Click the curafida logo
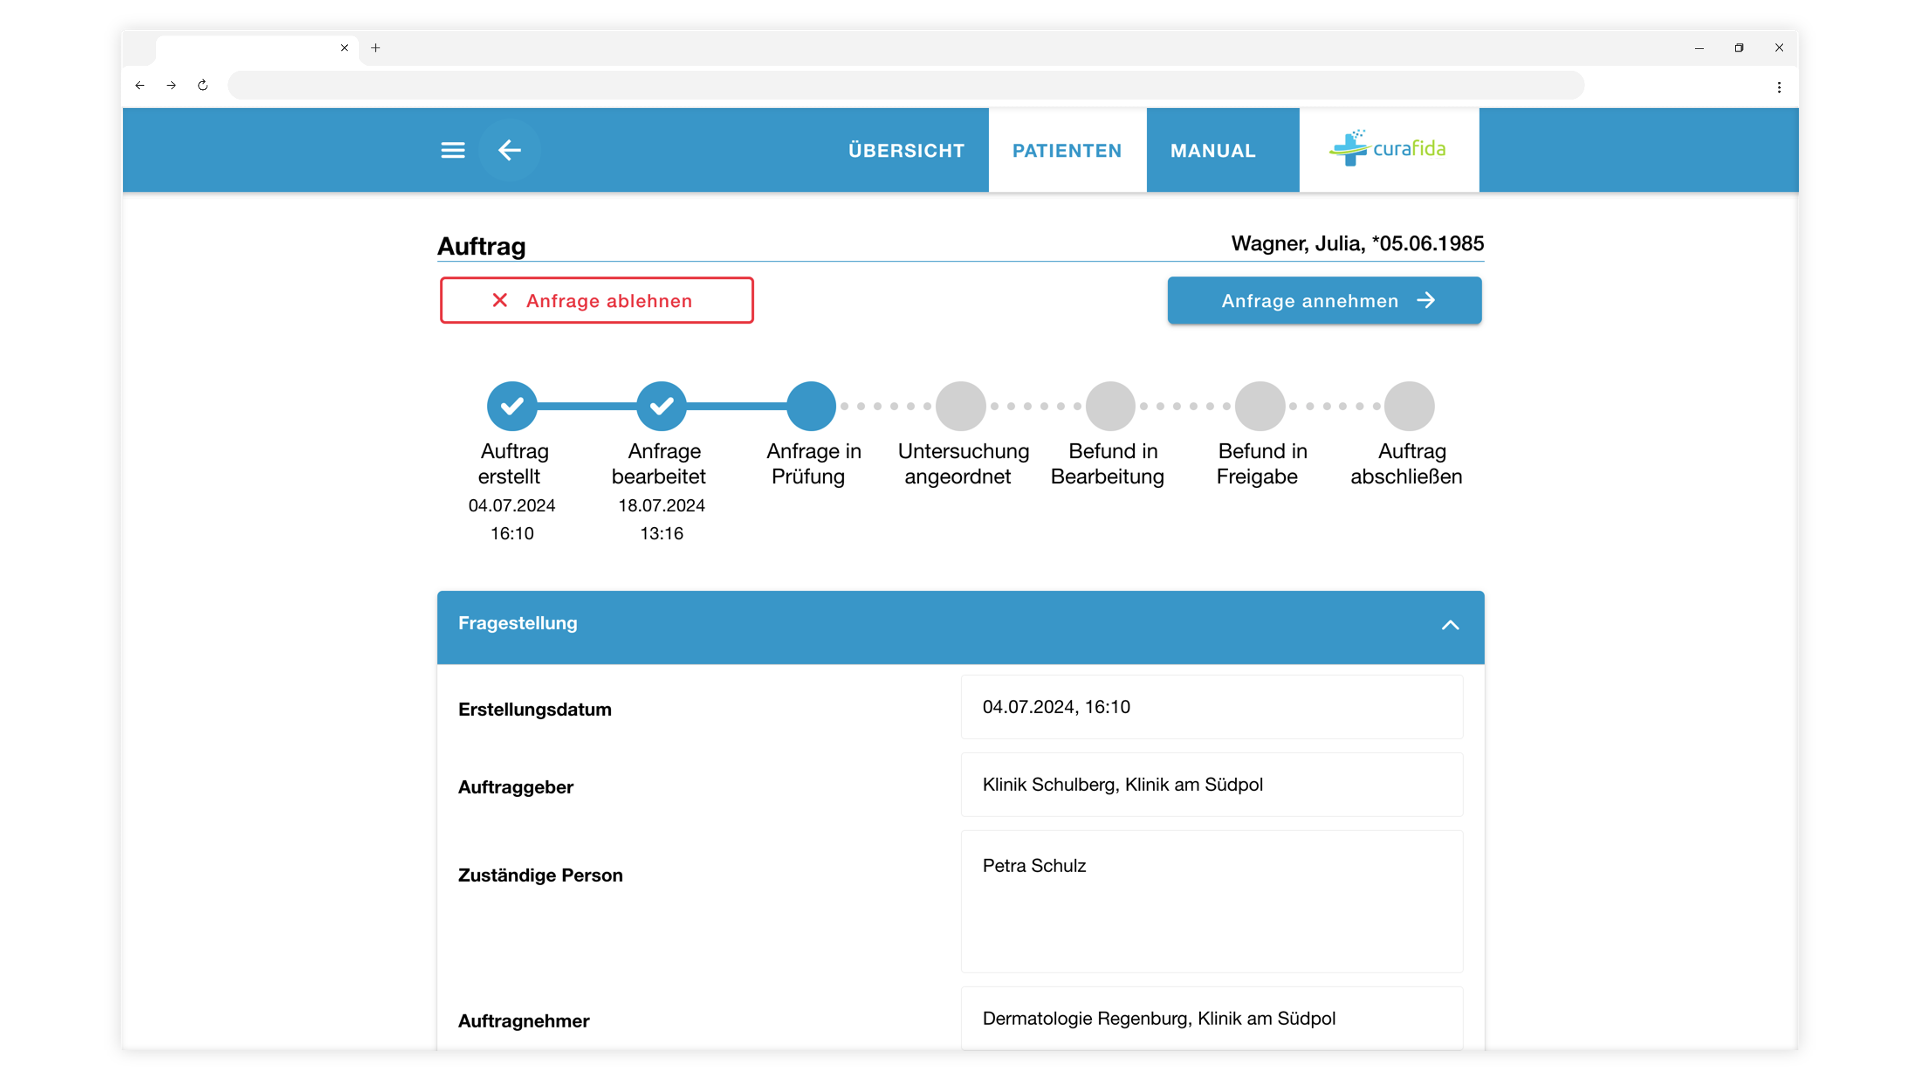Viewport: 1920px width, 1080px height. click(1388, 149)
